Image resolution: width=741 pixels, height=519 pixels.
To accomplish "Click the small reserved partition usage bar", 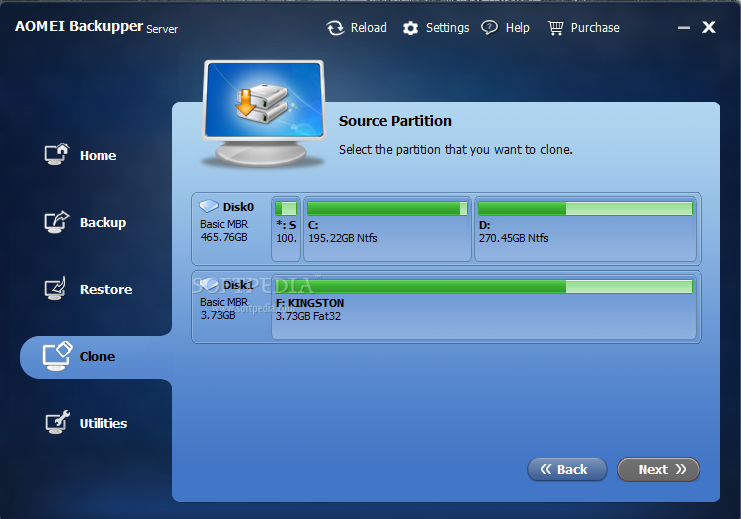I will tap(286, 208).
